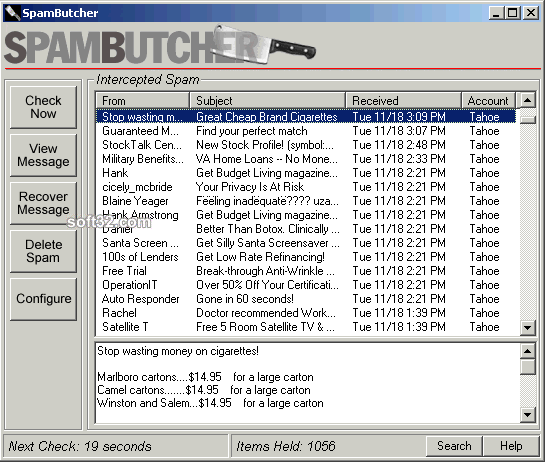
Task: Select the OperationIT message row
Action: pyautogui.click(x=306, y=285)
